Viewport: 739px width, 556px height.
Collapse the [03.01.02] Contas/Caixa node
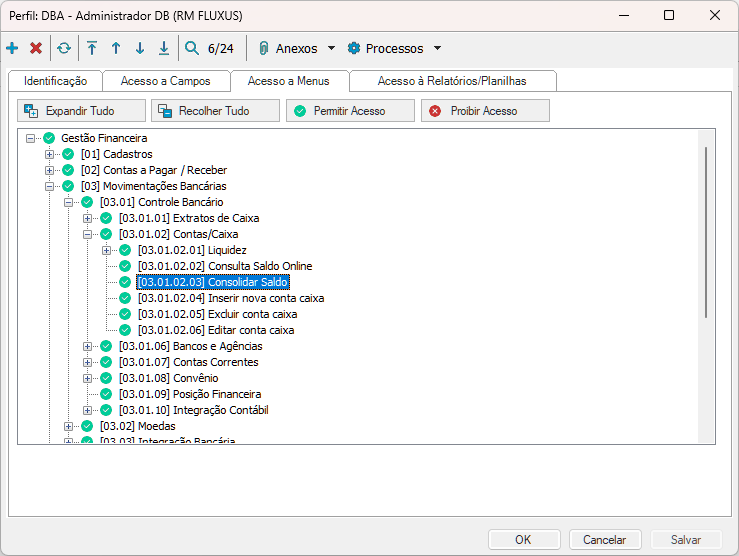click(x=87, y=234)
